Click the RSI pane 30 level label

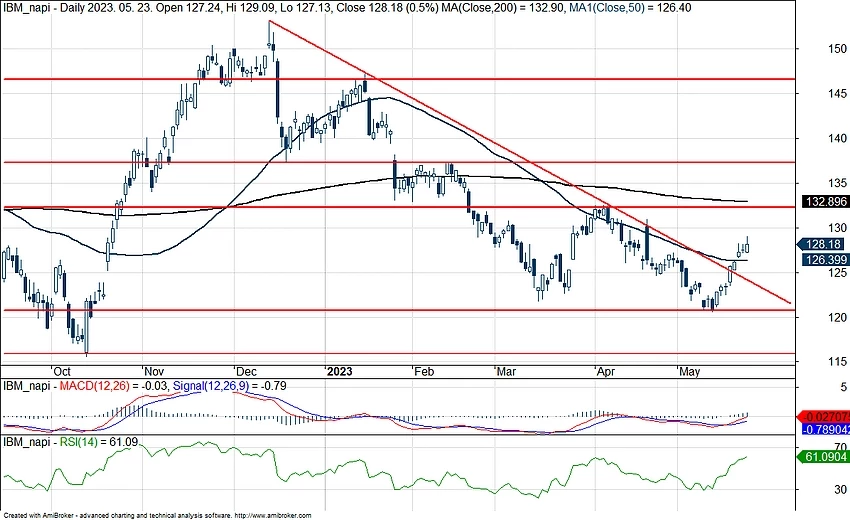[x=840, y=489]
